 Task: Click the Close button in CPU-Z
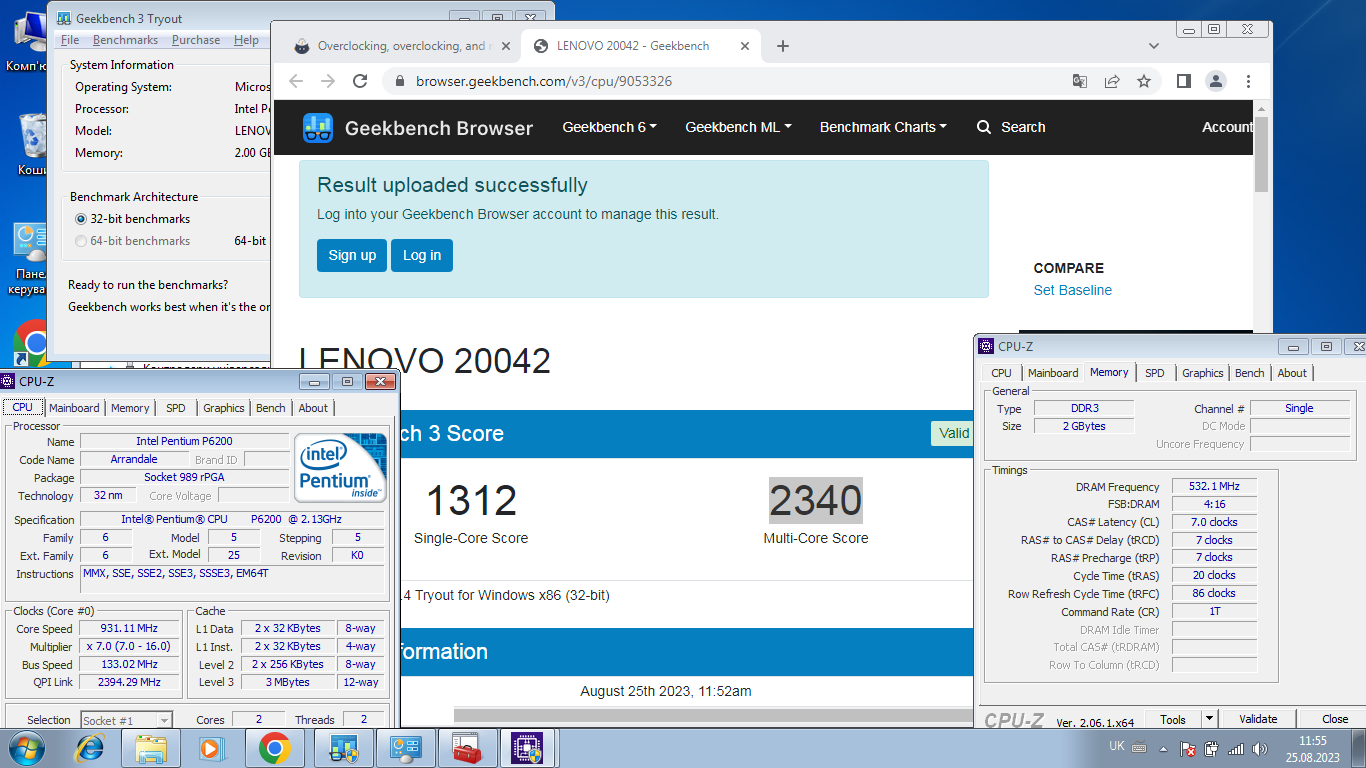click(x=1335, y=719)
